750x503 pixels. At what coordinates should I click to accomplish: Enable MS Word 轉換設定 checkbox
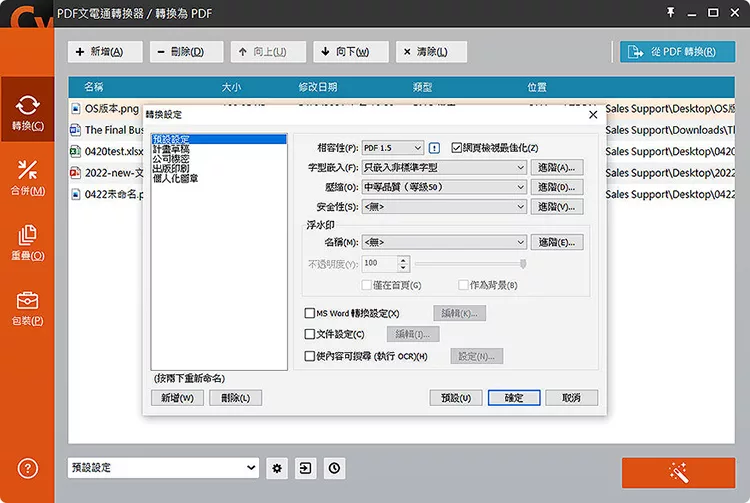click(x=309, y=313)
